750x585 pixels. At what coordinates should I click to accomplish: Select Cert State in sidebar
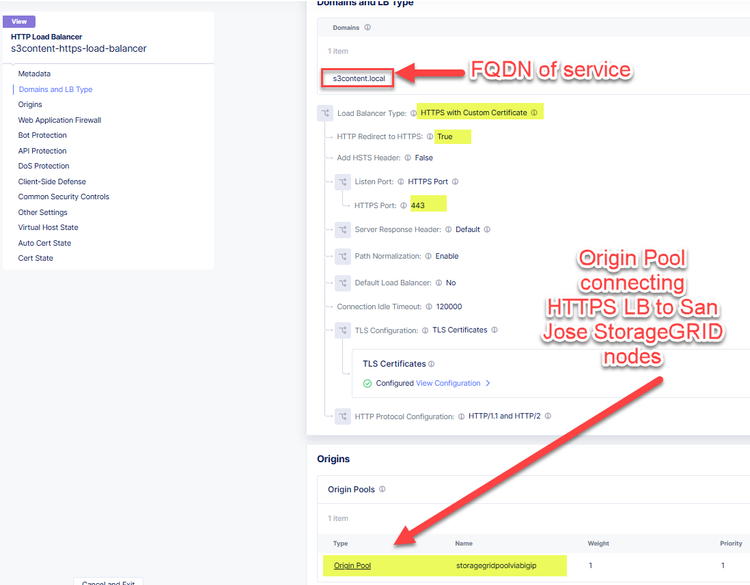click(x=36, y=258)
